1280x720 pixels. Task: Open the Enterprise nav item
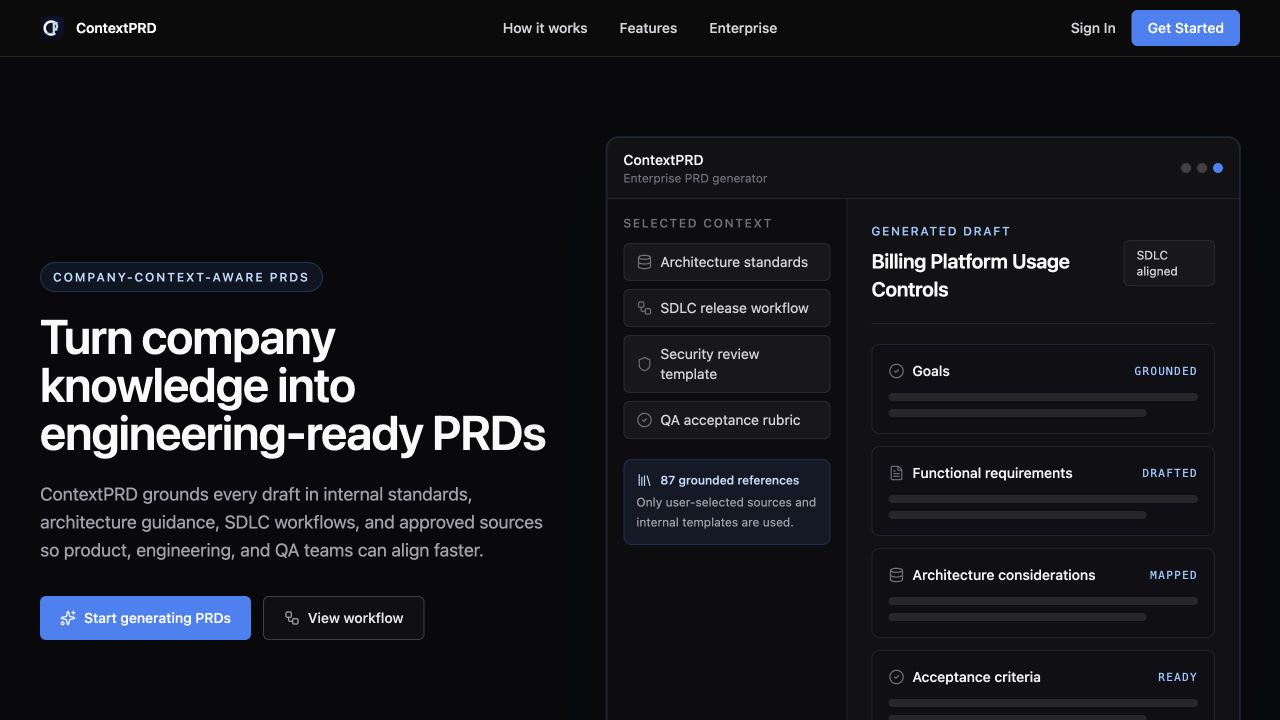(743, 28)
